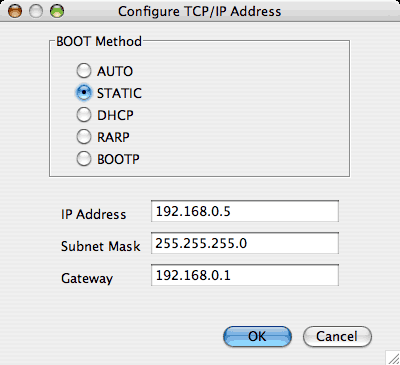
Task: Click the resize grip in window corner
Action: (393, 358)
